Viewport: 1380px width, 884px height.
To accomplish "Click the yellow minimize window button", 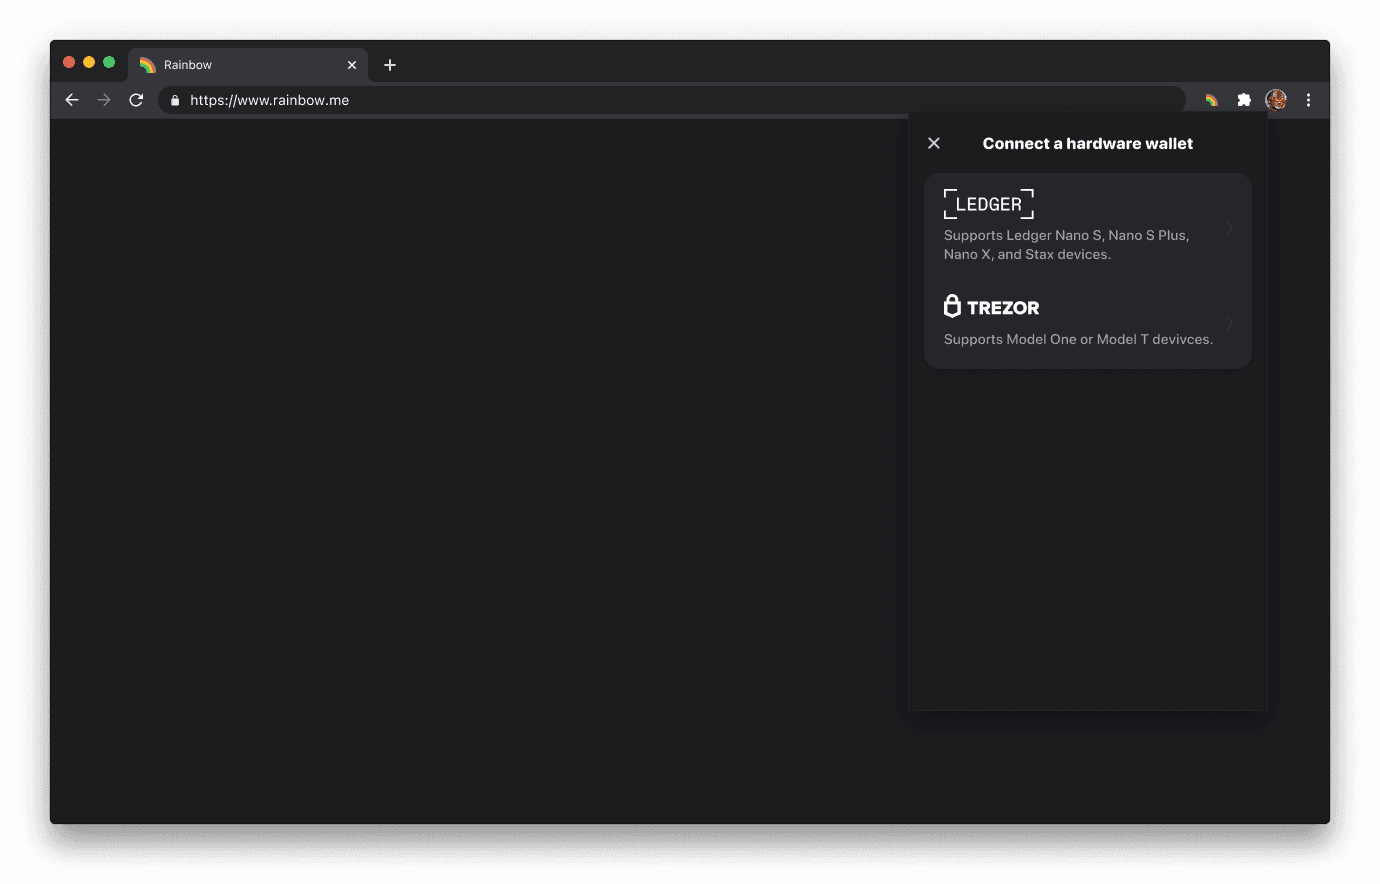I will pos(89,62).
